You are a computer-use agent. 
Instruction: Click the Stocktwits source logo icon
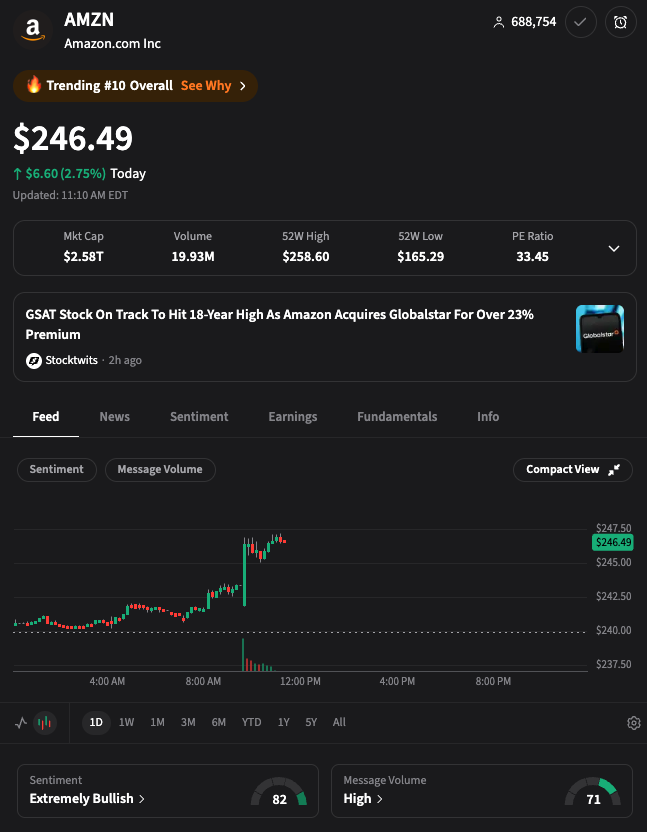click(x=33, y=361)
